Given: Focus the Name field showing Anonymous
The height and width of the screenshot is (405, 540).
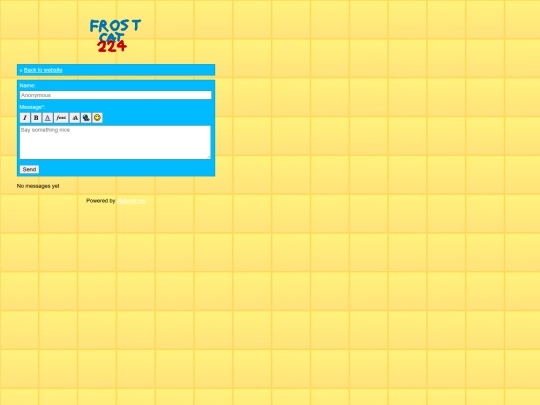Looking at the screenshot, I should point(115,95).
